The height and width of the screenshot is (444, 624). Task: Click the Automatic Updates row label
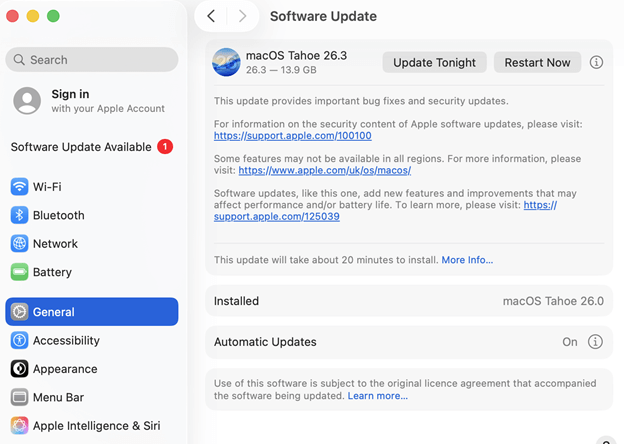pyautogui.click(x=265, y=342)
